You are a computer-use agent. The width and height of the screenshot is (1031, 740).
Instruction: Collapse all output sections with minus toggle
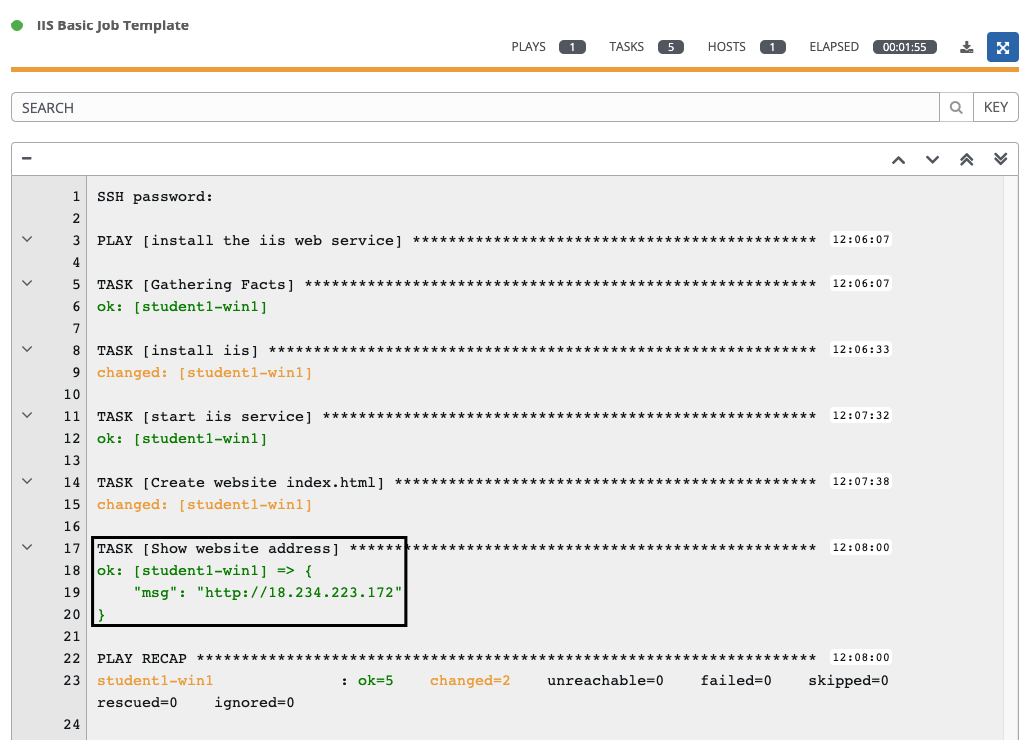[26, 158]
